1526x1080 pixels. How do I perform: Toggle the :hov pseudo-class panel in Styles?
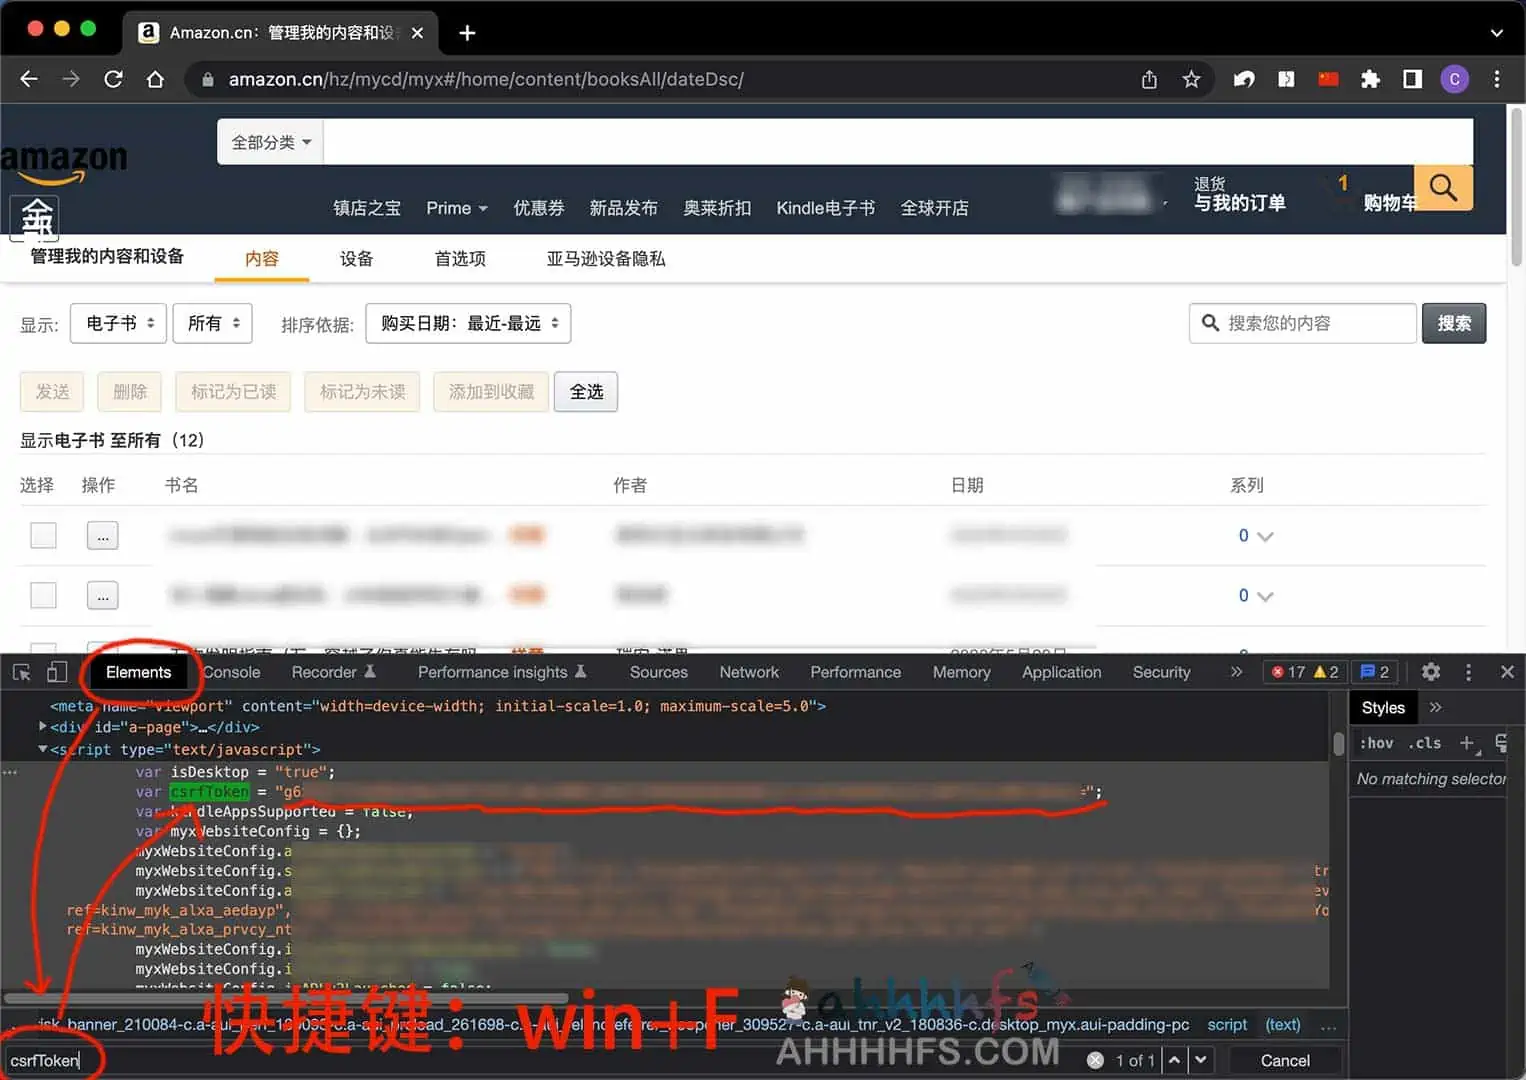[x=1375, y=743]
